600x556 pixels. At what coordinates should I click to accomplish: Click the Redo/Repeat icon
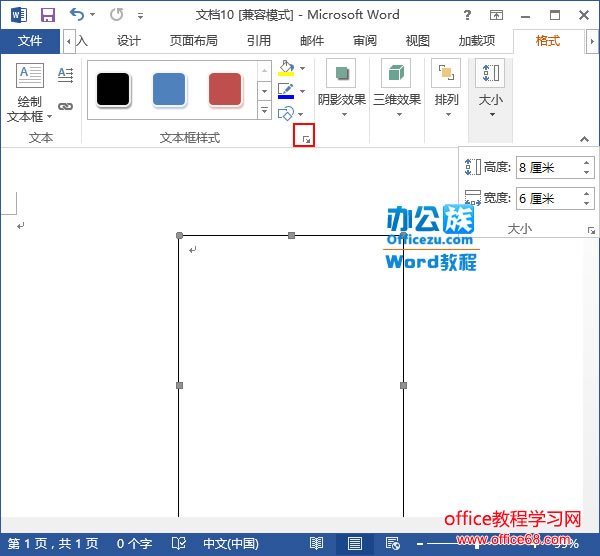click(x=116, y=15)
